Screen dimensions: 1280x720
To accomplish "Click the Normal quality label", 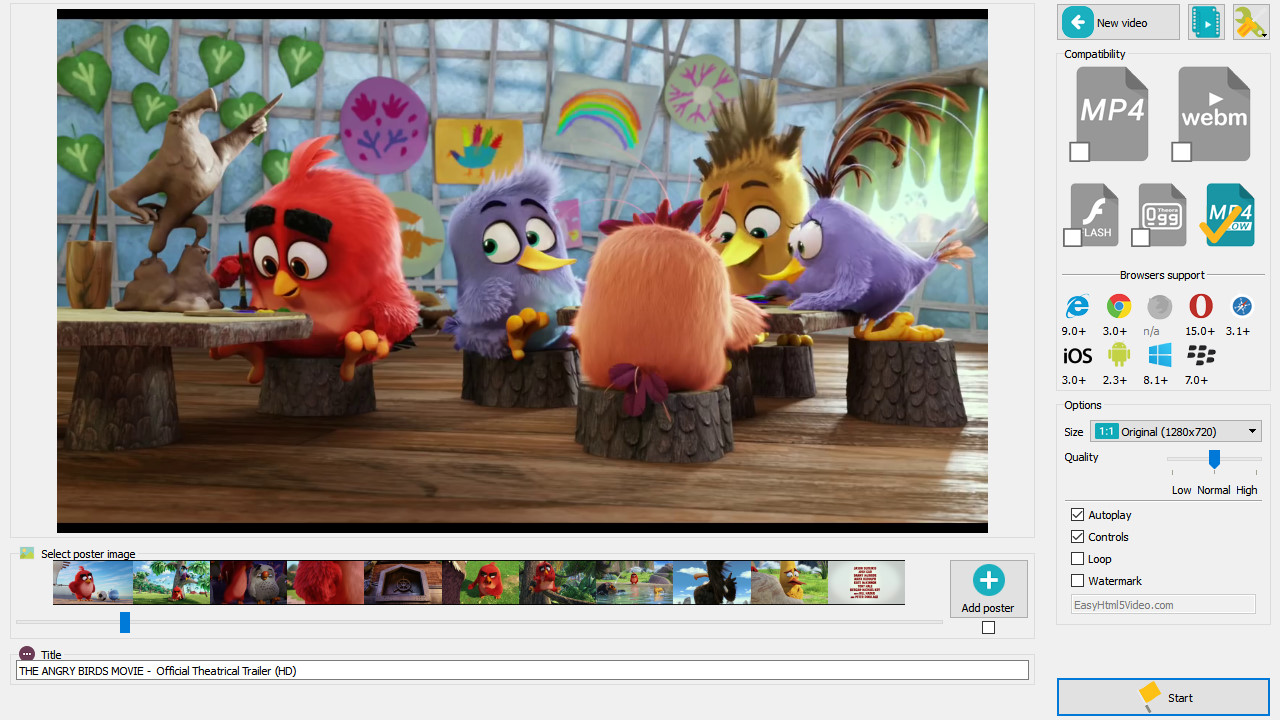I will coord(1214,490).
